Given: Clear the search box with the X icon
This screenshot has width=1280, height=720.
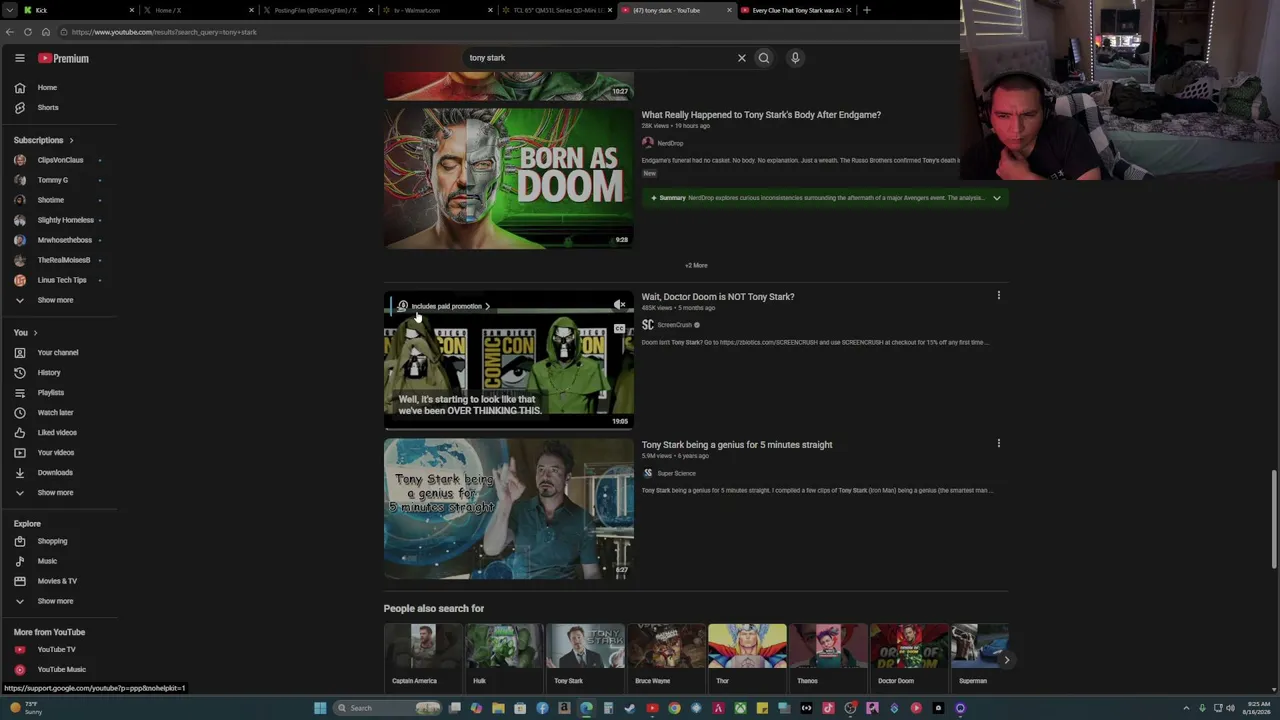Looking at the screenshot, I should coord(742,58).
